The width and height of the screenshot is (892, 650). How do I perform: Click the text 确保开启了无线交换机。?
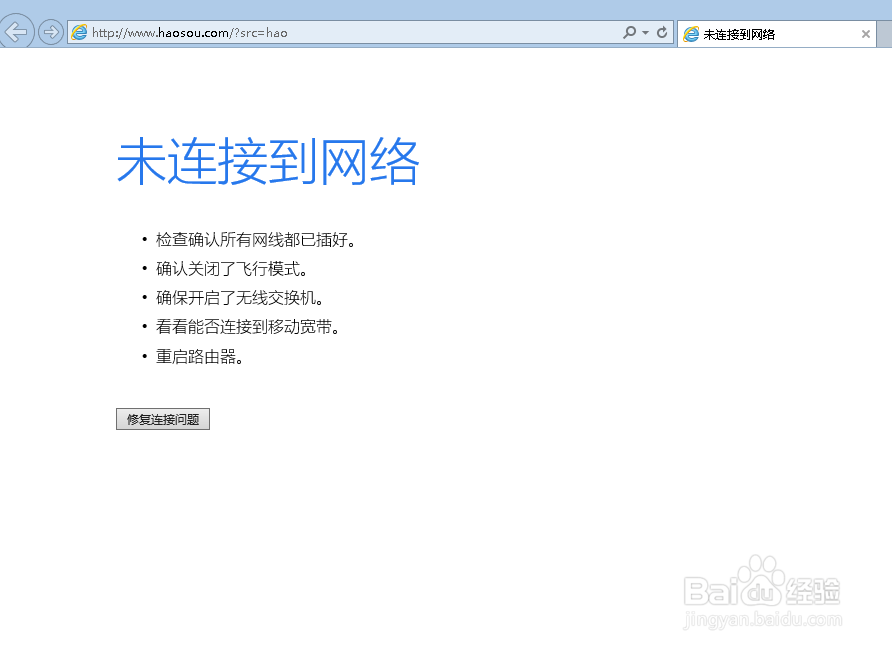point(240,298)
